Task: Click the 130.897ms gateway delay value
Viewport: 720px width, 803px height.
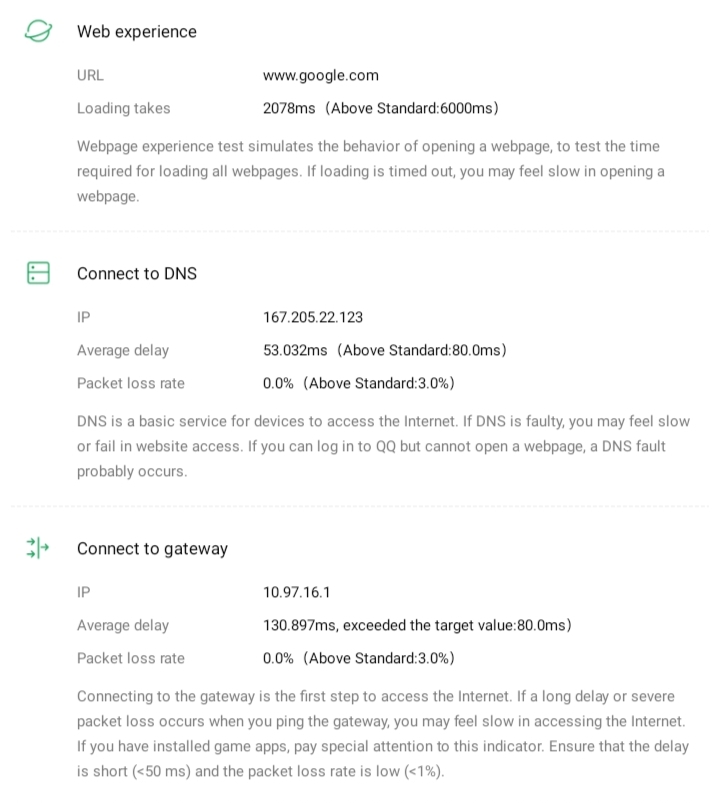Action: click(x=417, y=625)
